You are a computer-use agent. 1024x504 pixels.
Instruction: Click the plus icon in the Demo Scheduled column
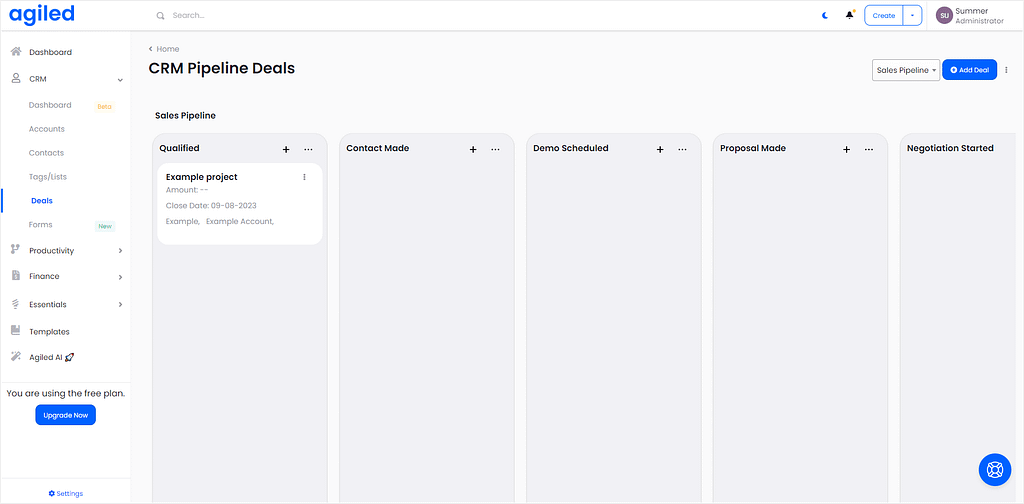pyautogui.click(x=660, y=150)
